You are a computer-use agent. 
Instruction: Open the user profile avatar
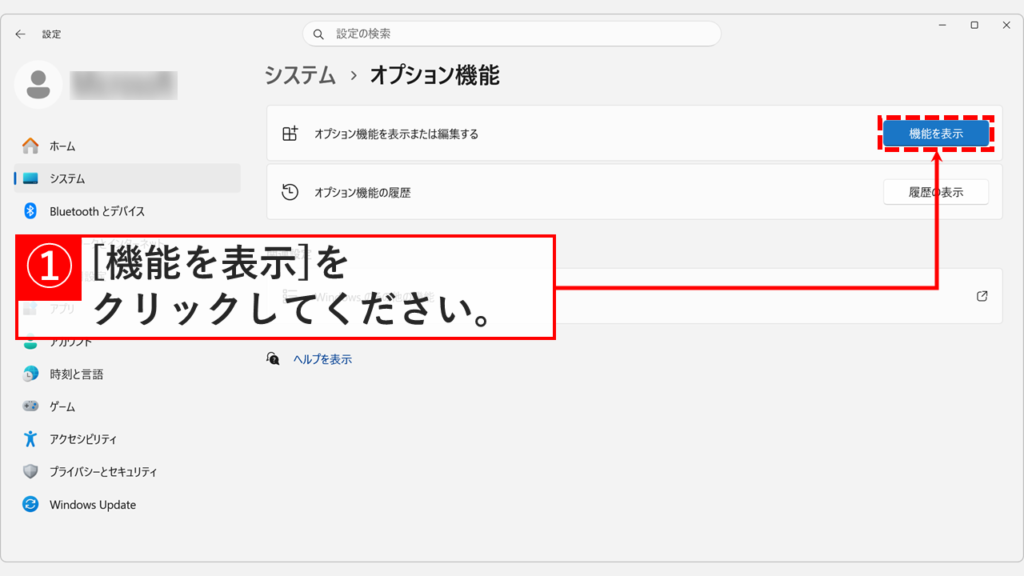pyautogui.click(x=38, y=84)
